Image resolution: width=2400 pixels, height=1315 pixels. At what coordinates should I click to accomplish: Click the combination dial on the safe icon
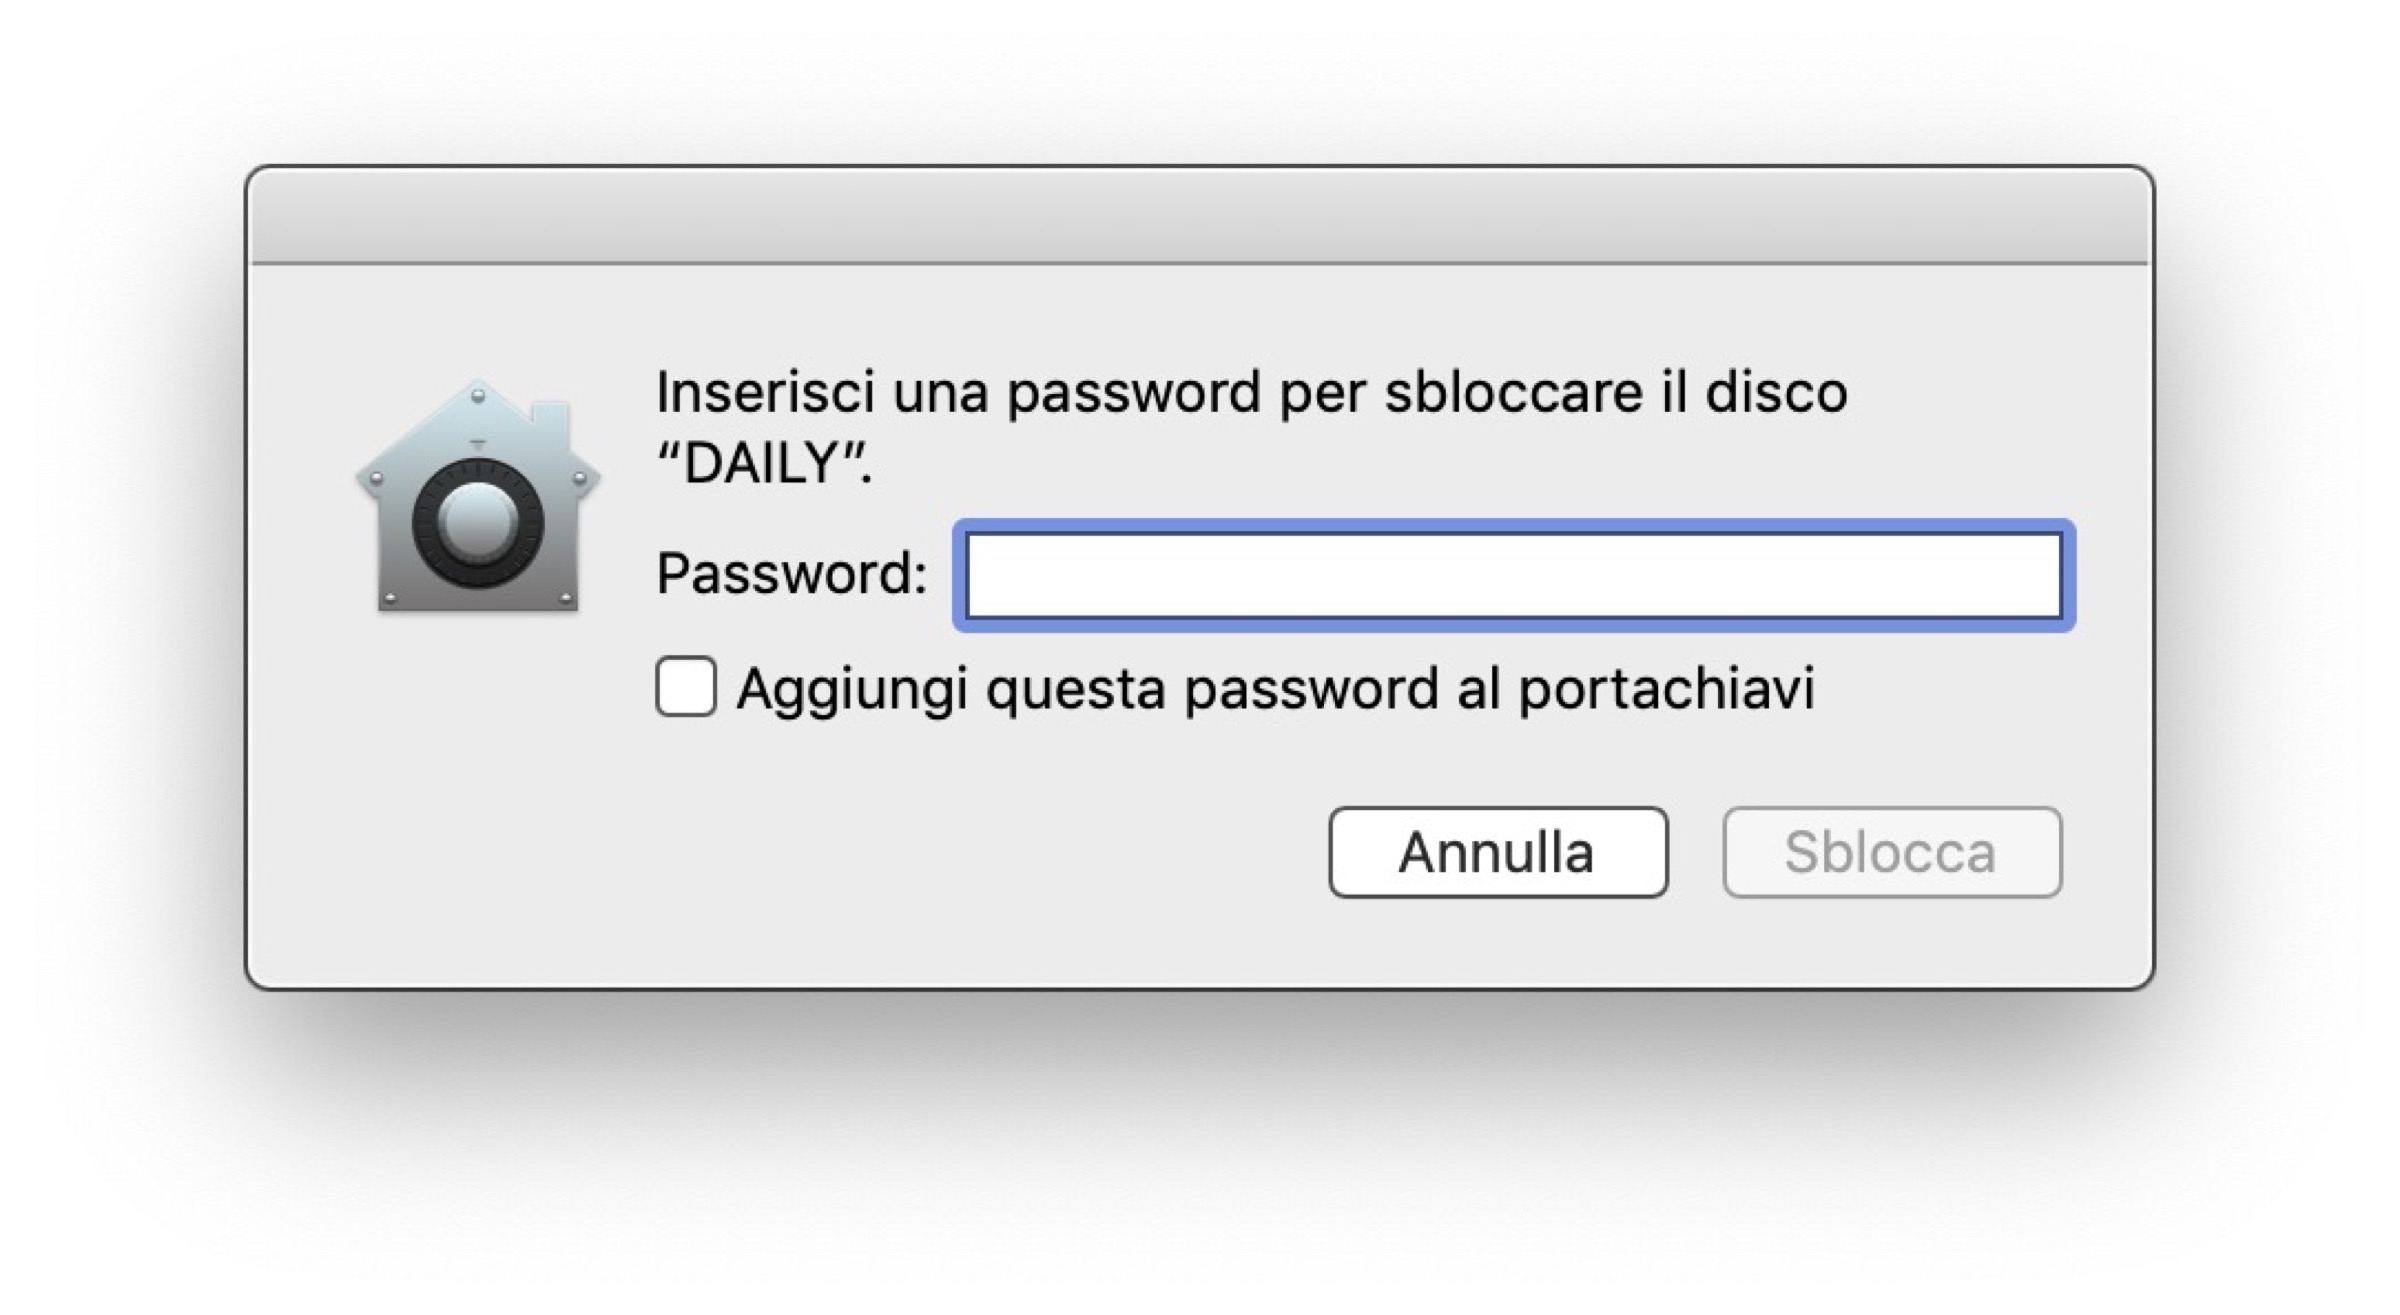(478, 522)
